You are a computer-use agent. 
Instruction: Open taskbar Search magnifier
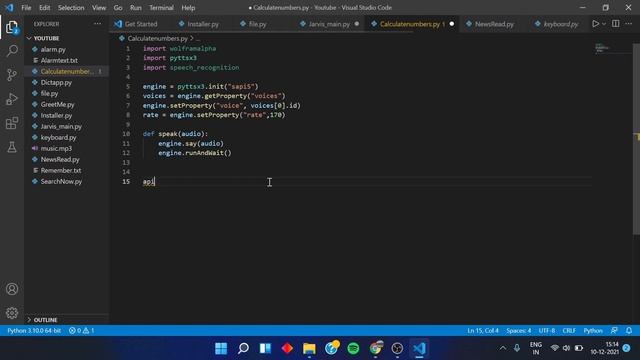coord(243,348)
